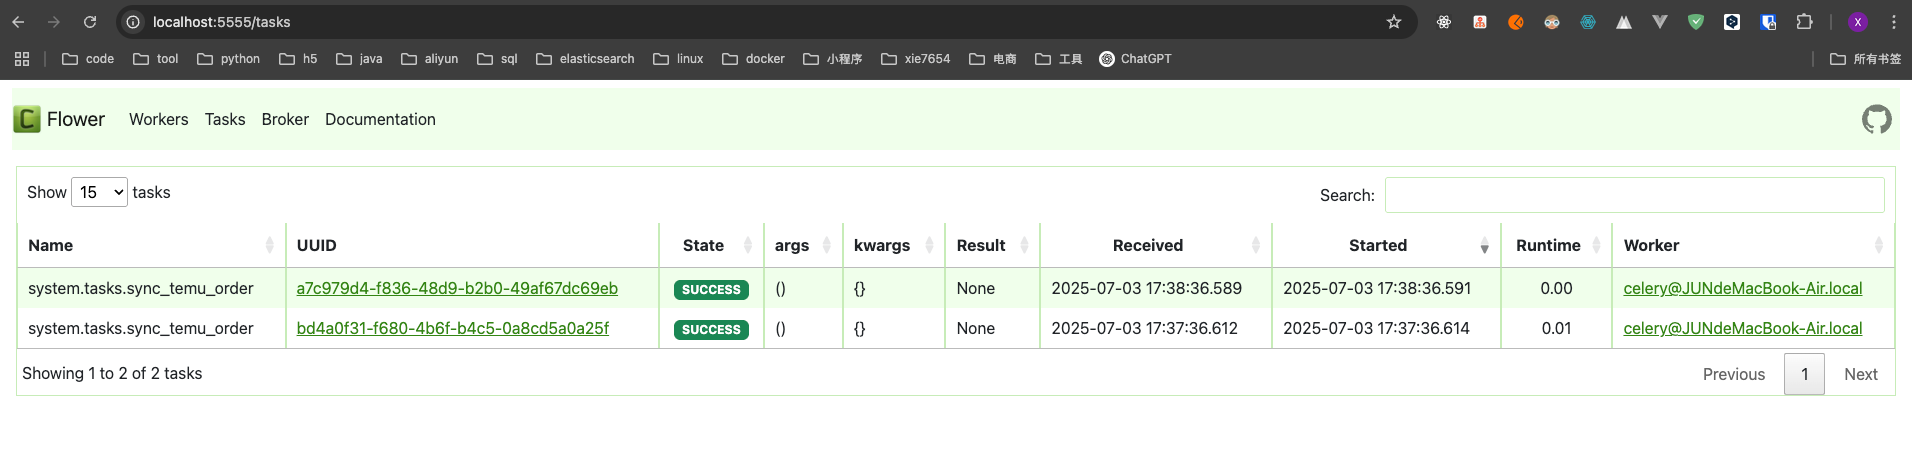Click the browser back arrow

click(x=18, y=22)
